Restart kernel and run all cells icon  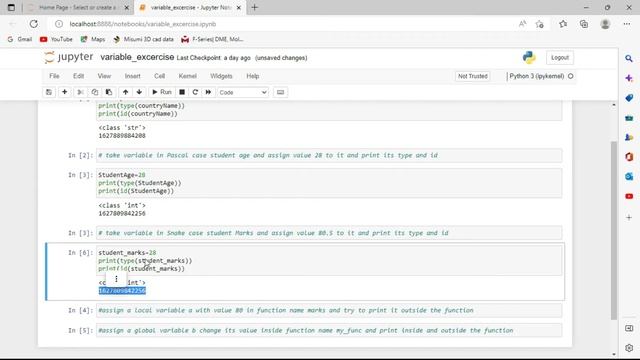[209, 92]
